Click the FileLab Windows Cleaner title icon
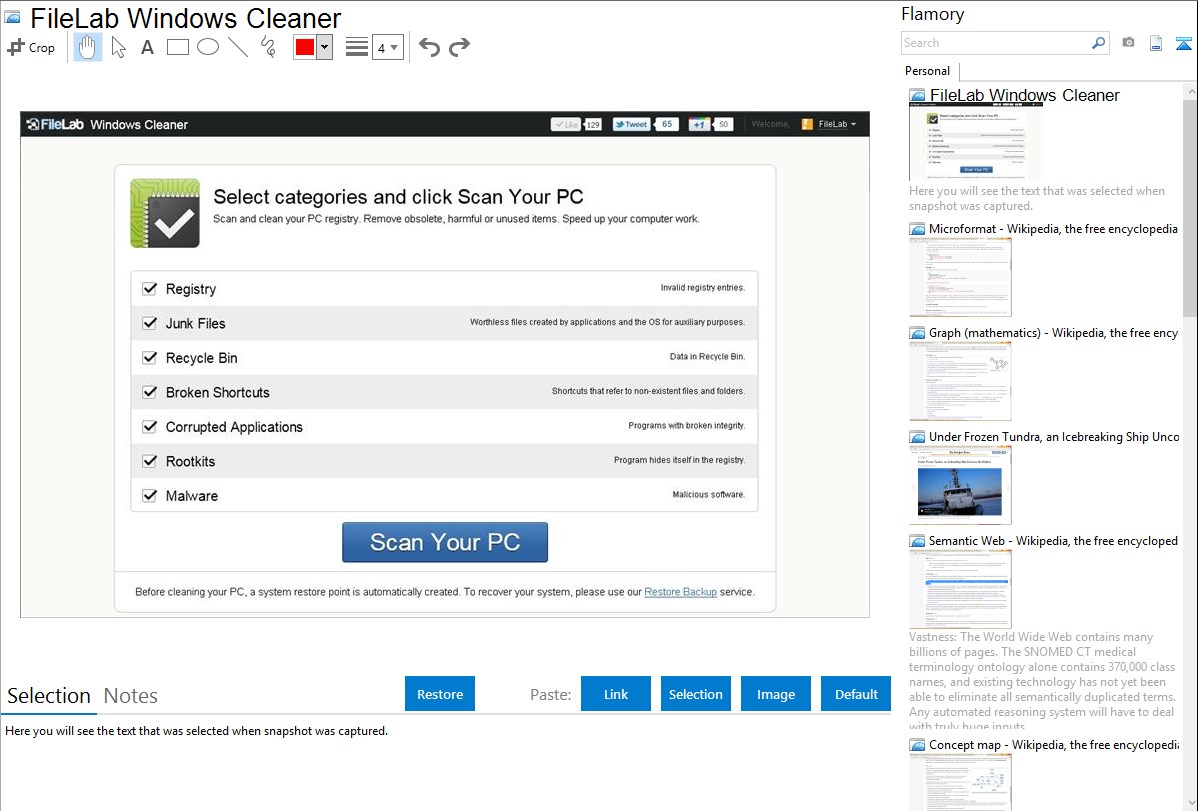The height and width of the screenshot is (811, 1198). point(13,18)
